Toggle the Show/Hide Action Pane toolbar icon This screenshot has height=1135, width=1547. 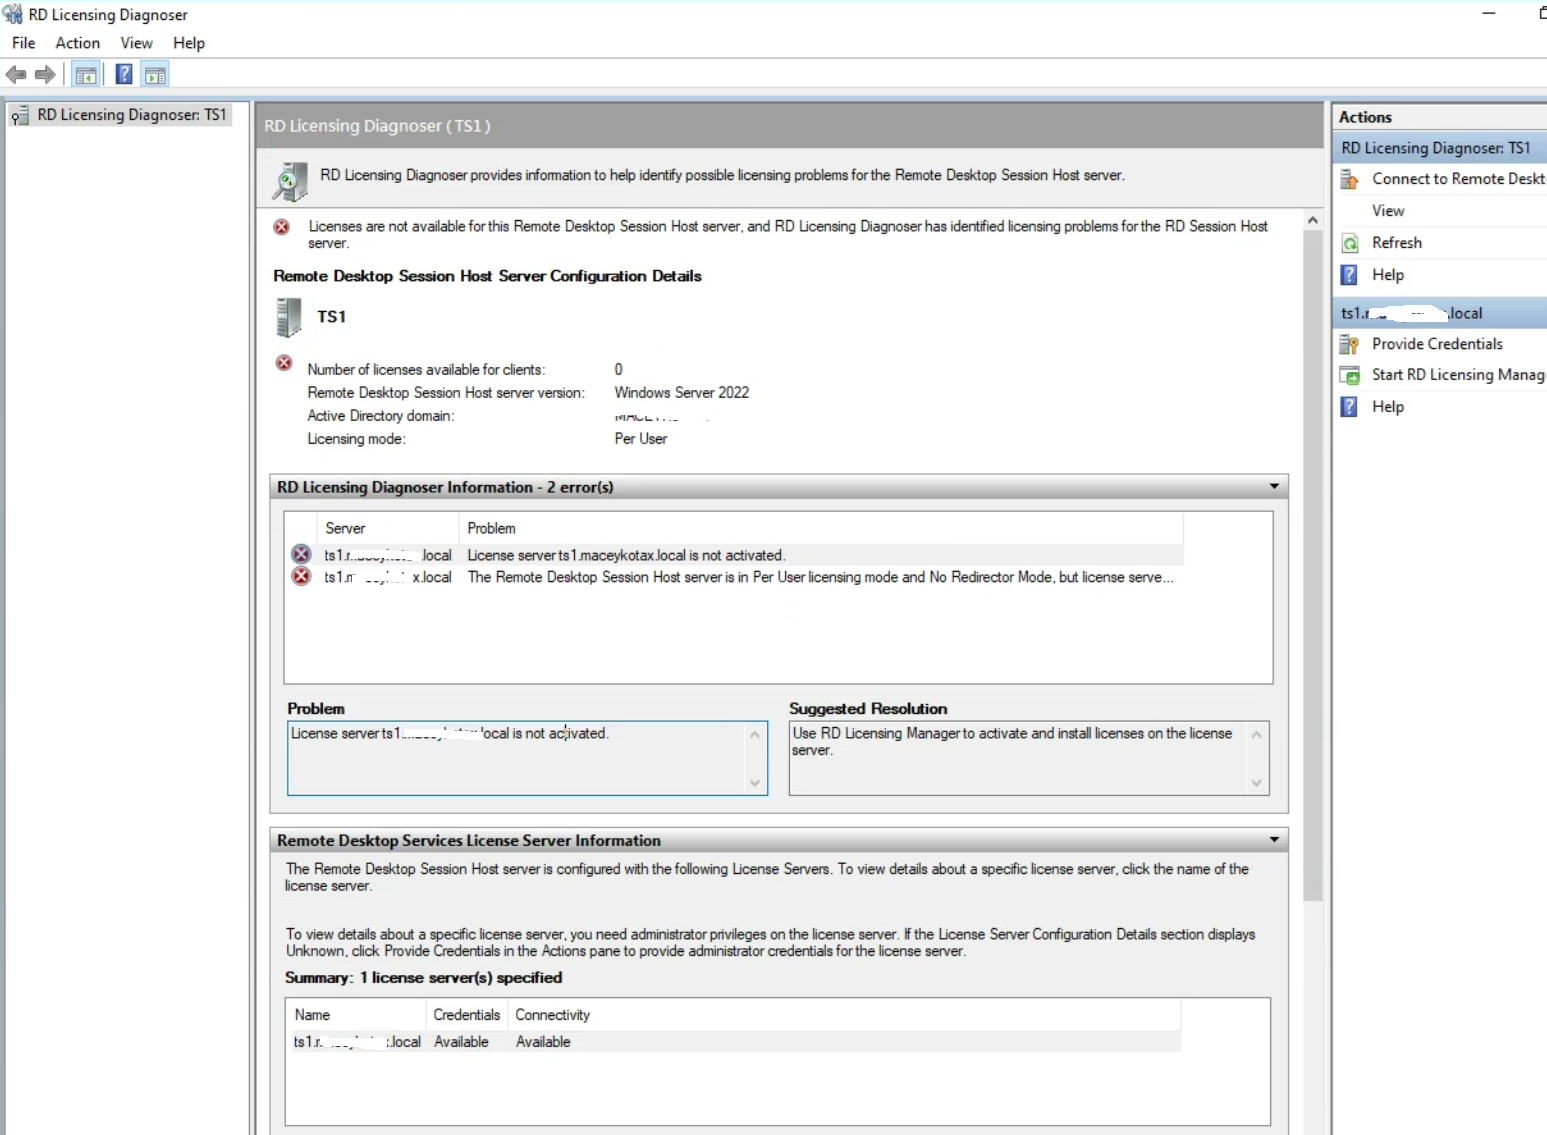point(155,75)
